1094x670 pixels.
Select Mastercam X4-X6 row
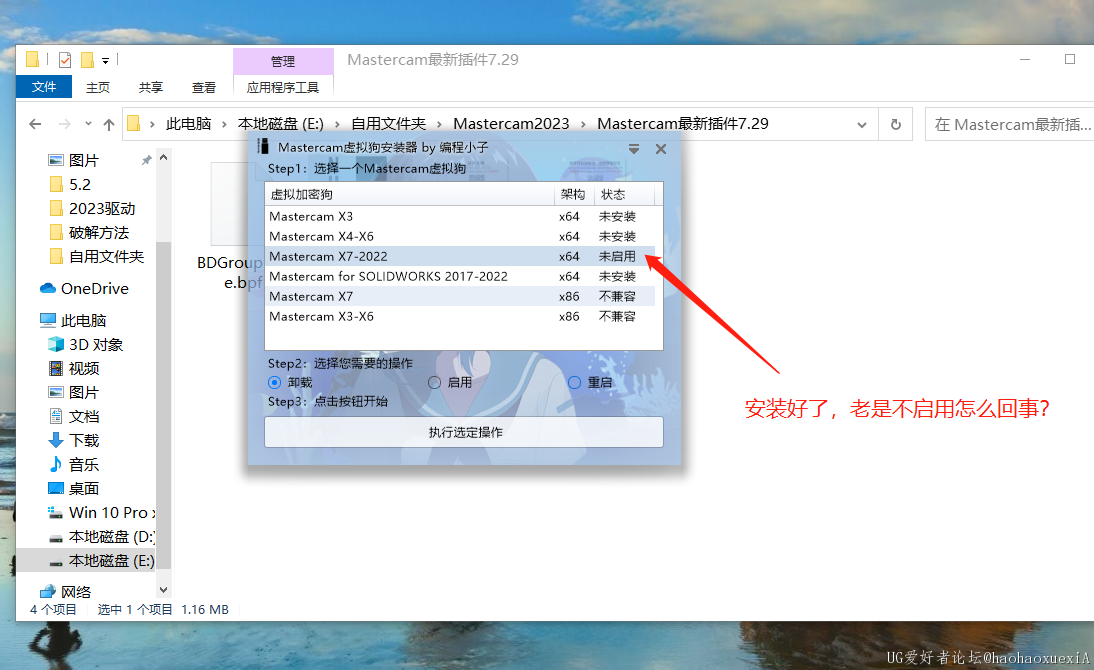460,237
